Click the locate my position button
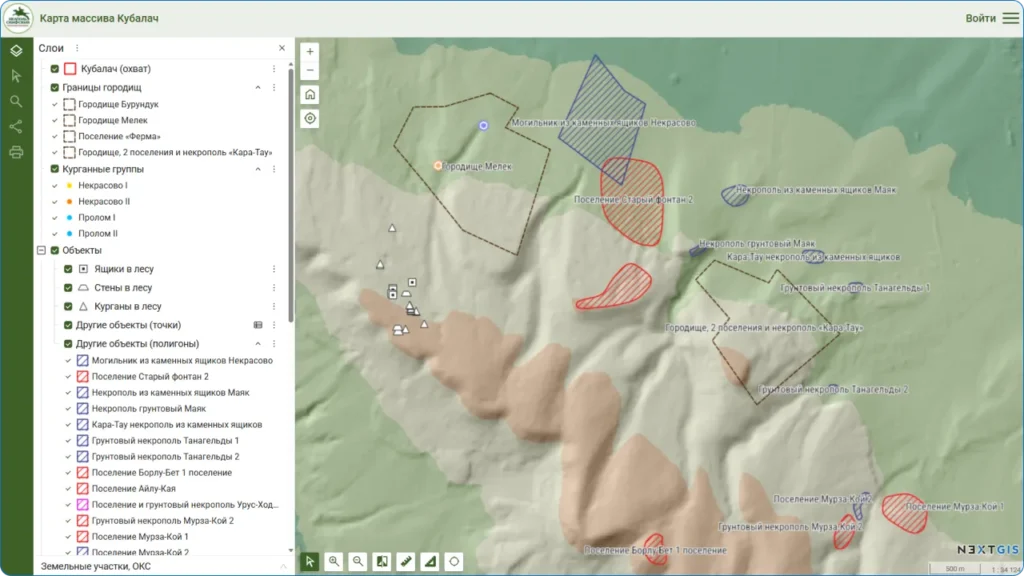 point(310,118)
